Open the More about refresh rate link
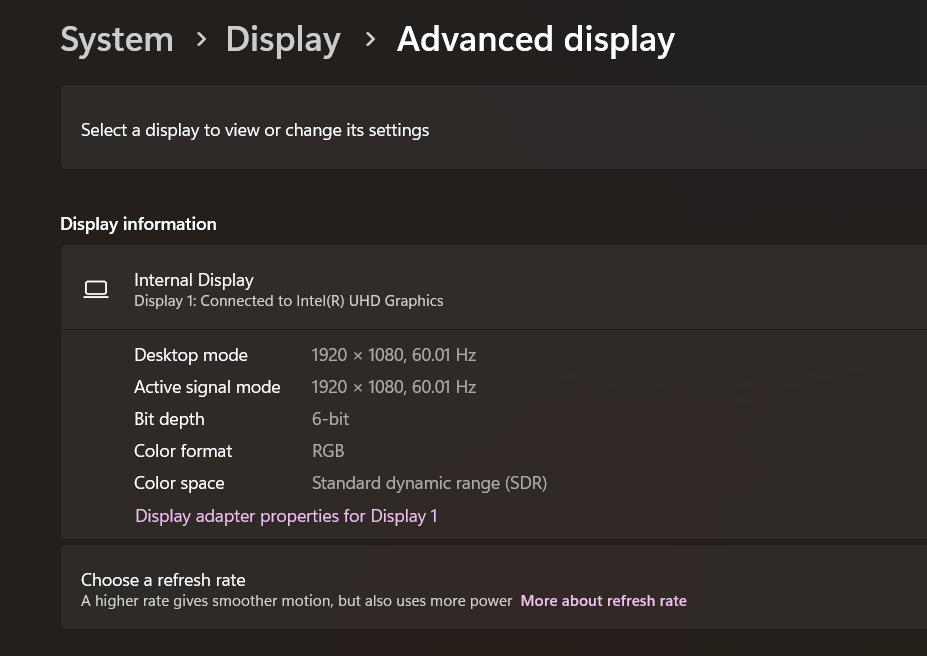The image size is (927, 656). [603, 601]
